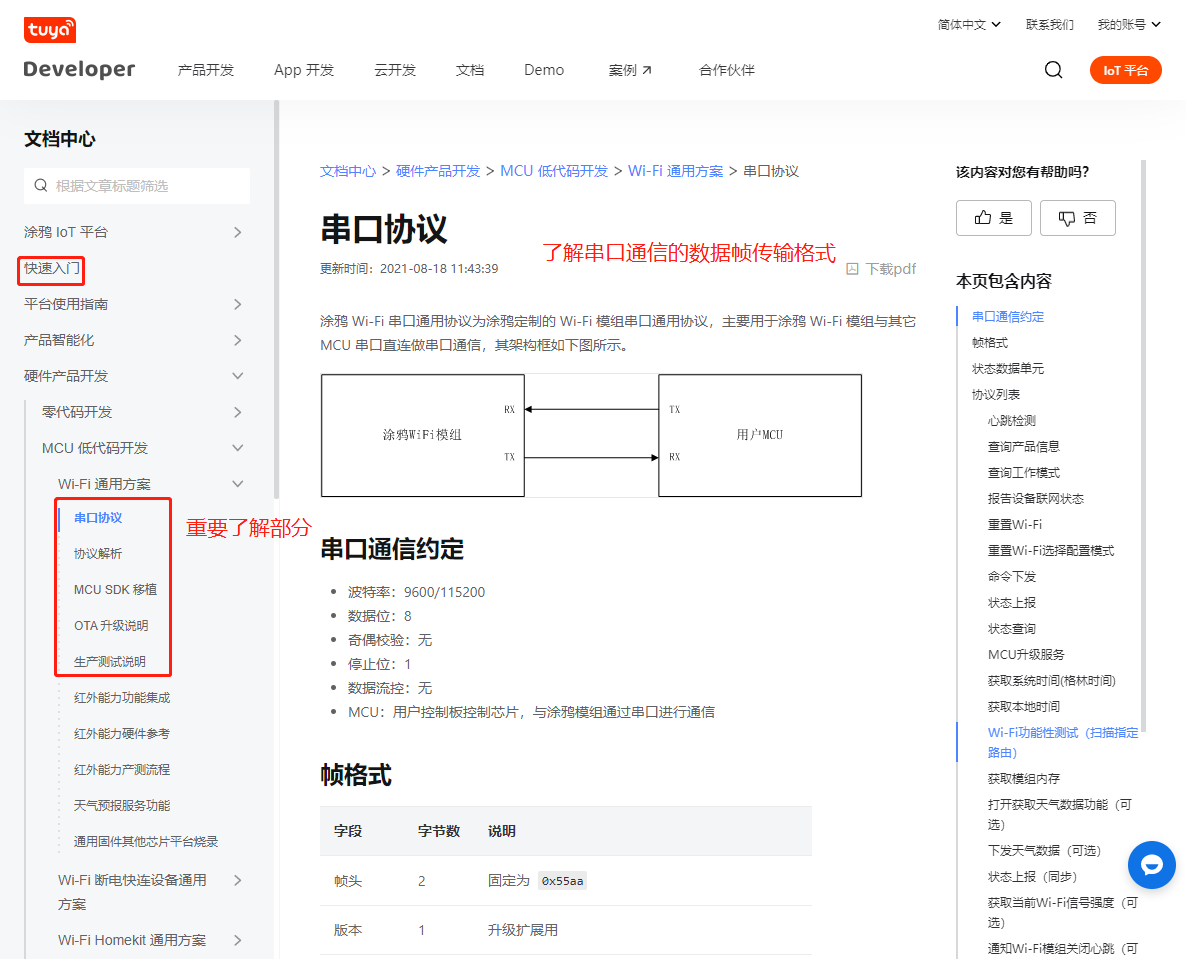Collapse 硬件产品开发 chevron
Viewport: 1186px width, 959px height.
click(238, 376)
